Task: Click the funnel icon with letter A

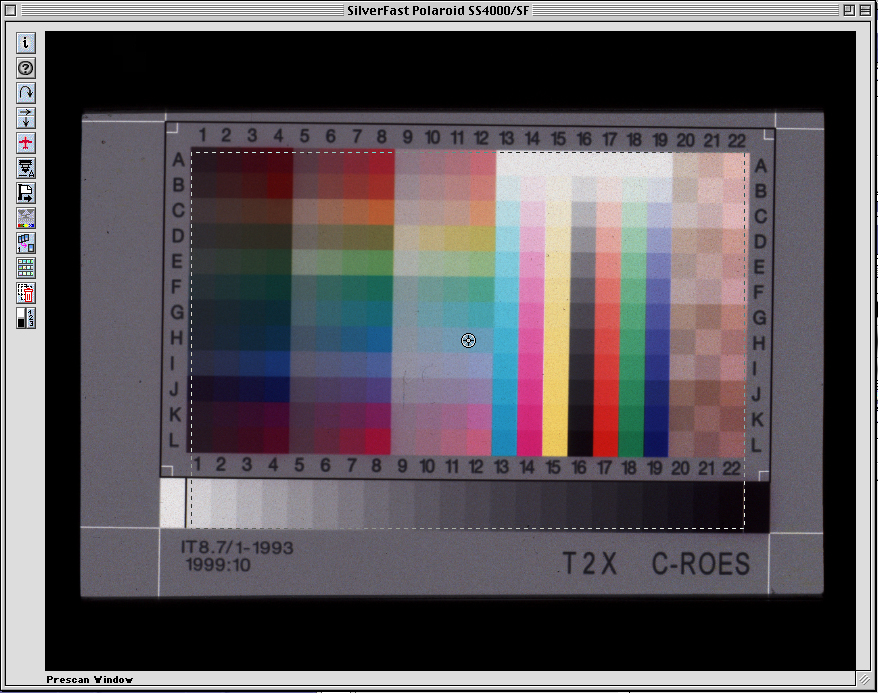Action: coord(26,168)
